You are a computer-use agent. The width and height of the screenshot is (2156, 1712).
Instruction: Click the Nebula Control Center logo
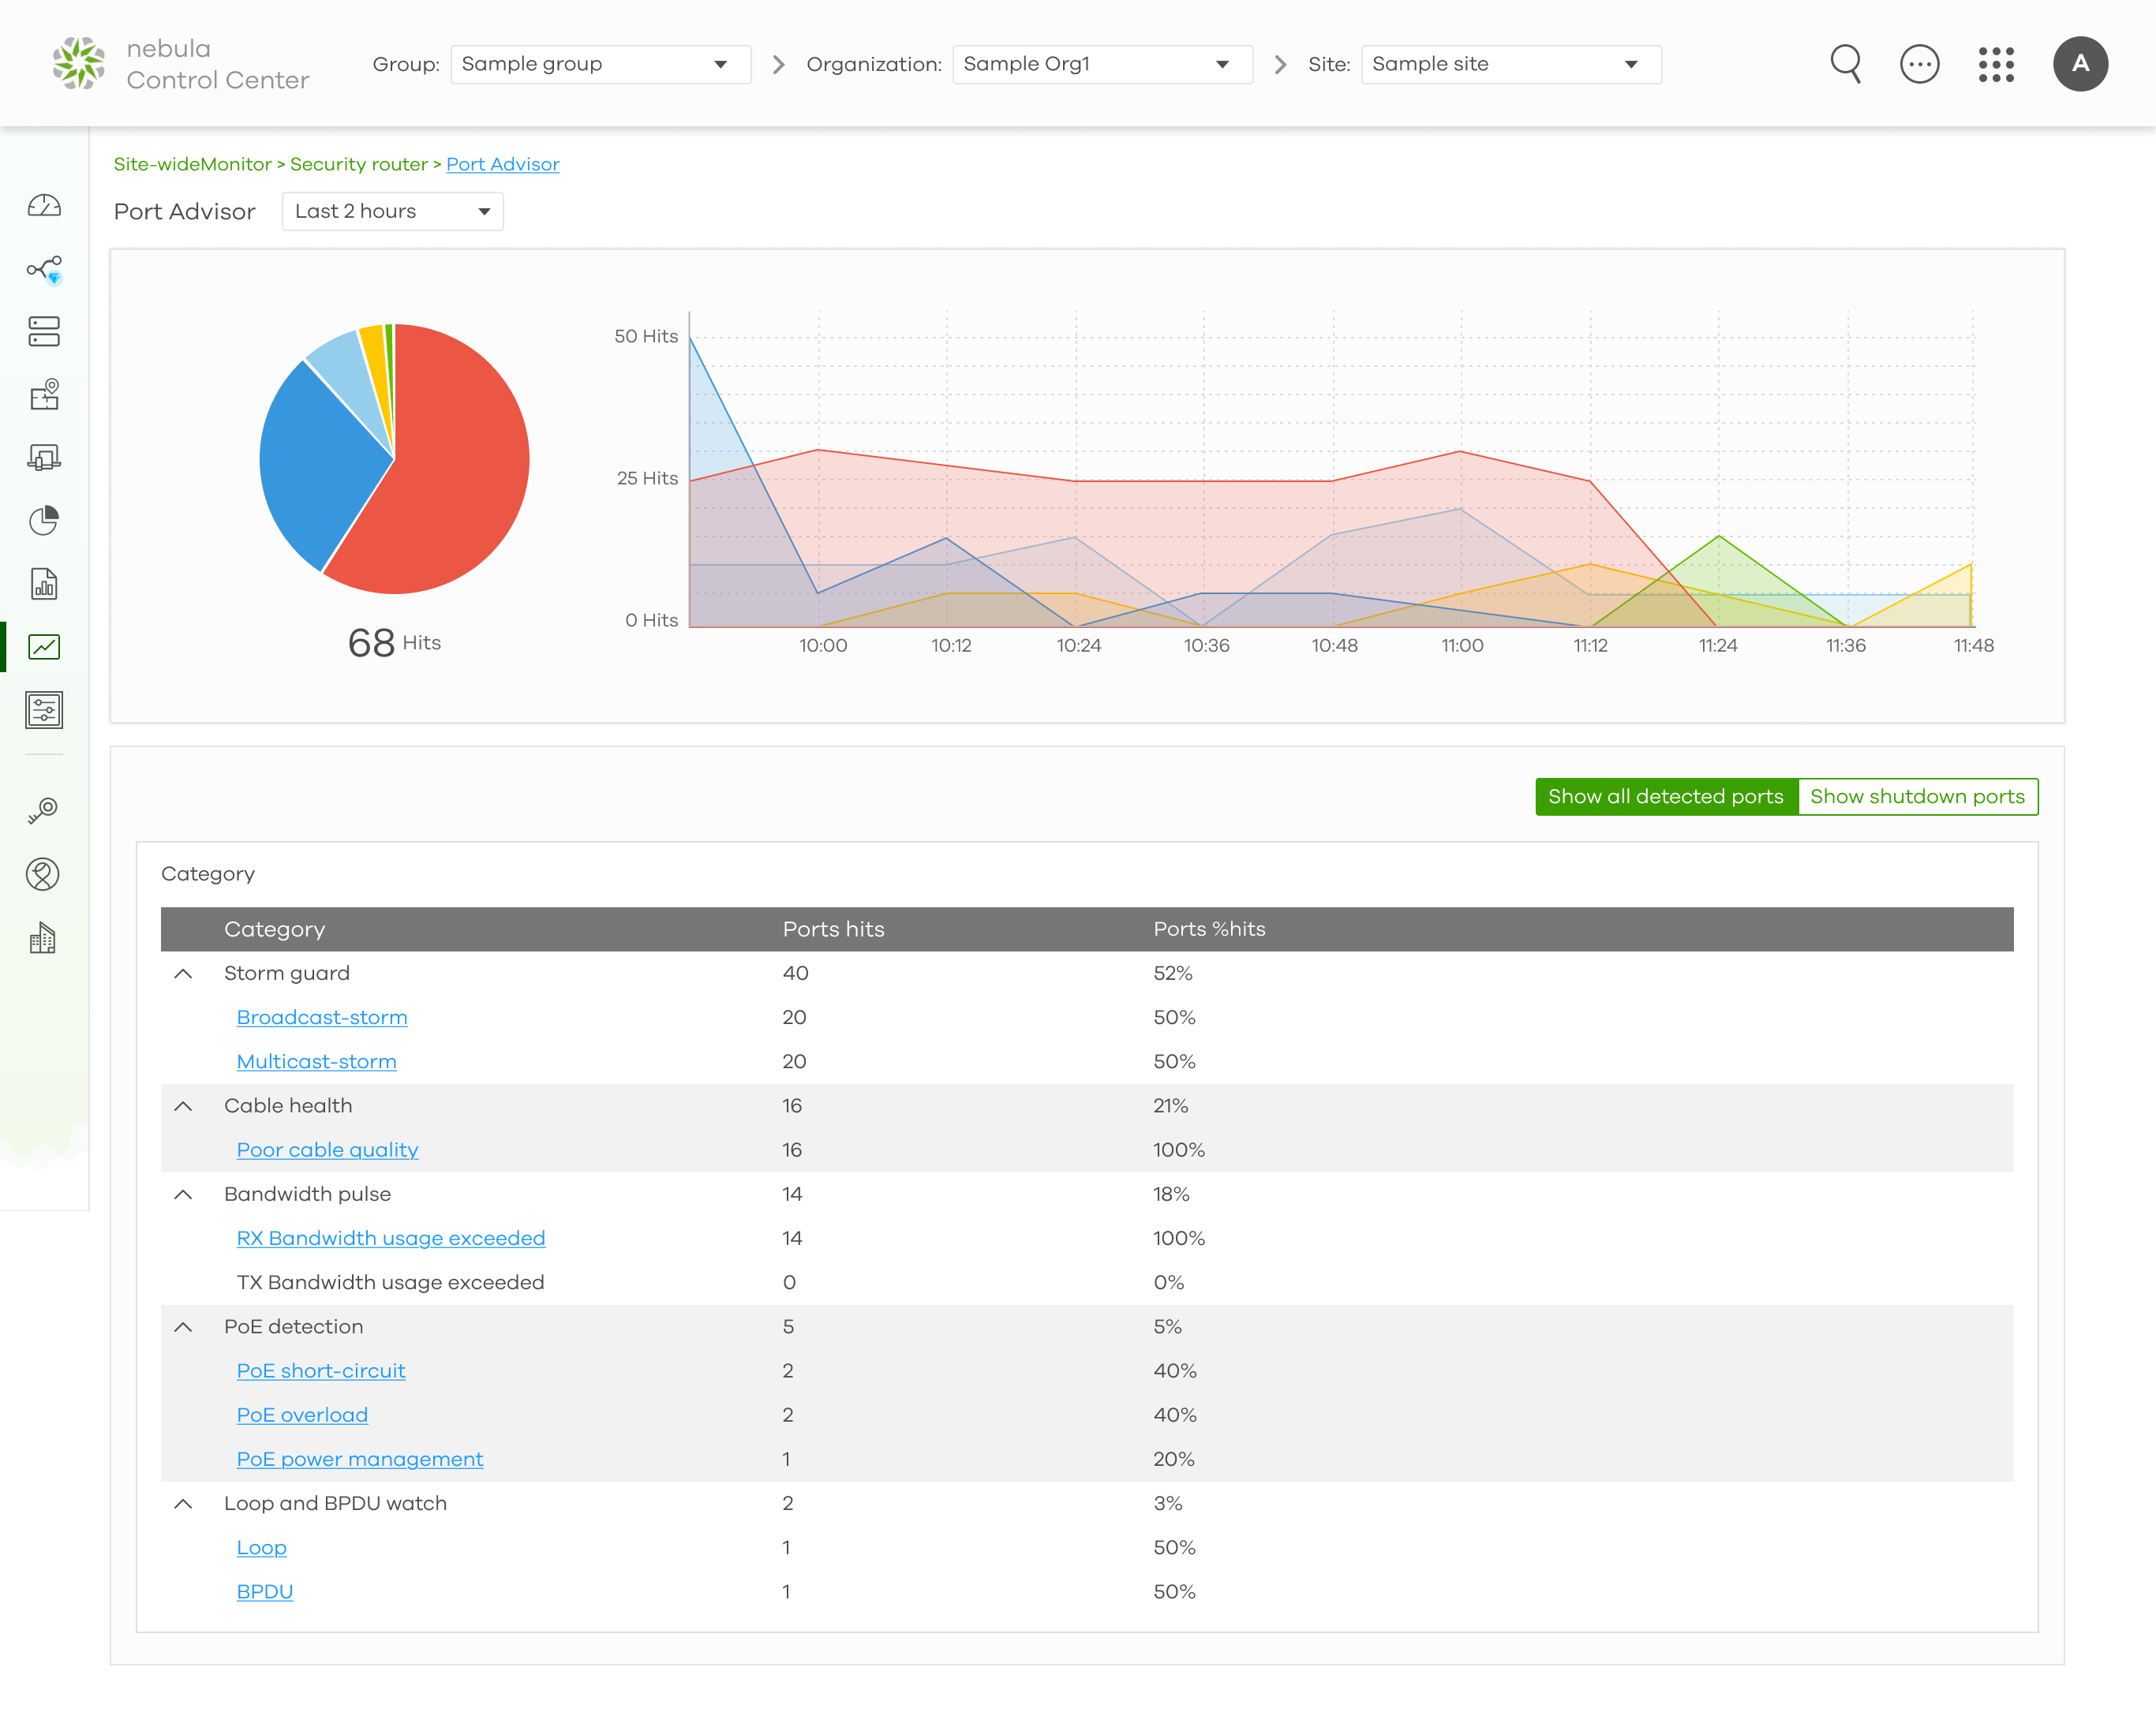coord(181,64)
